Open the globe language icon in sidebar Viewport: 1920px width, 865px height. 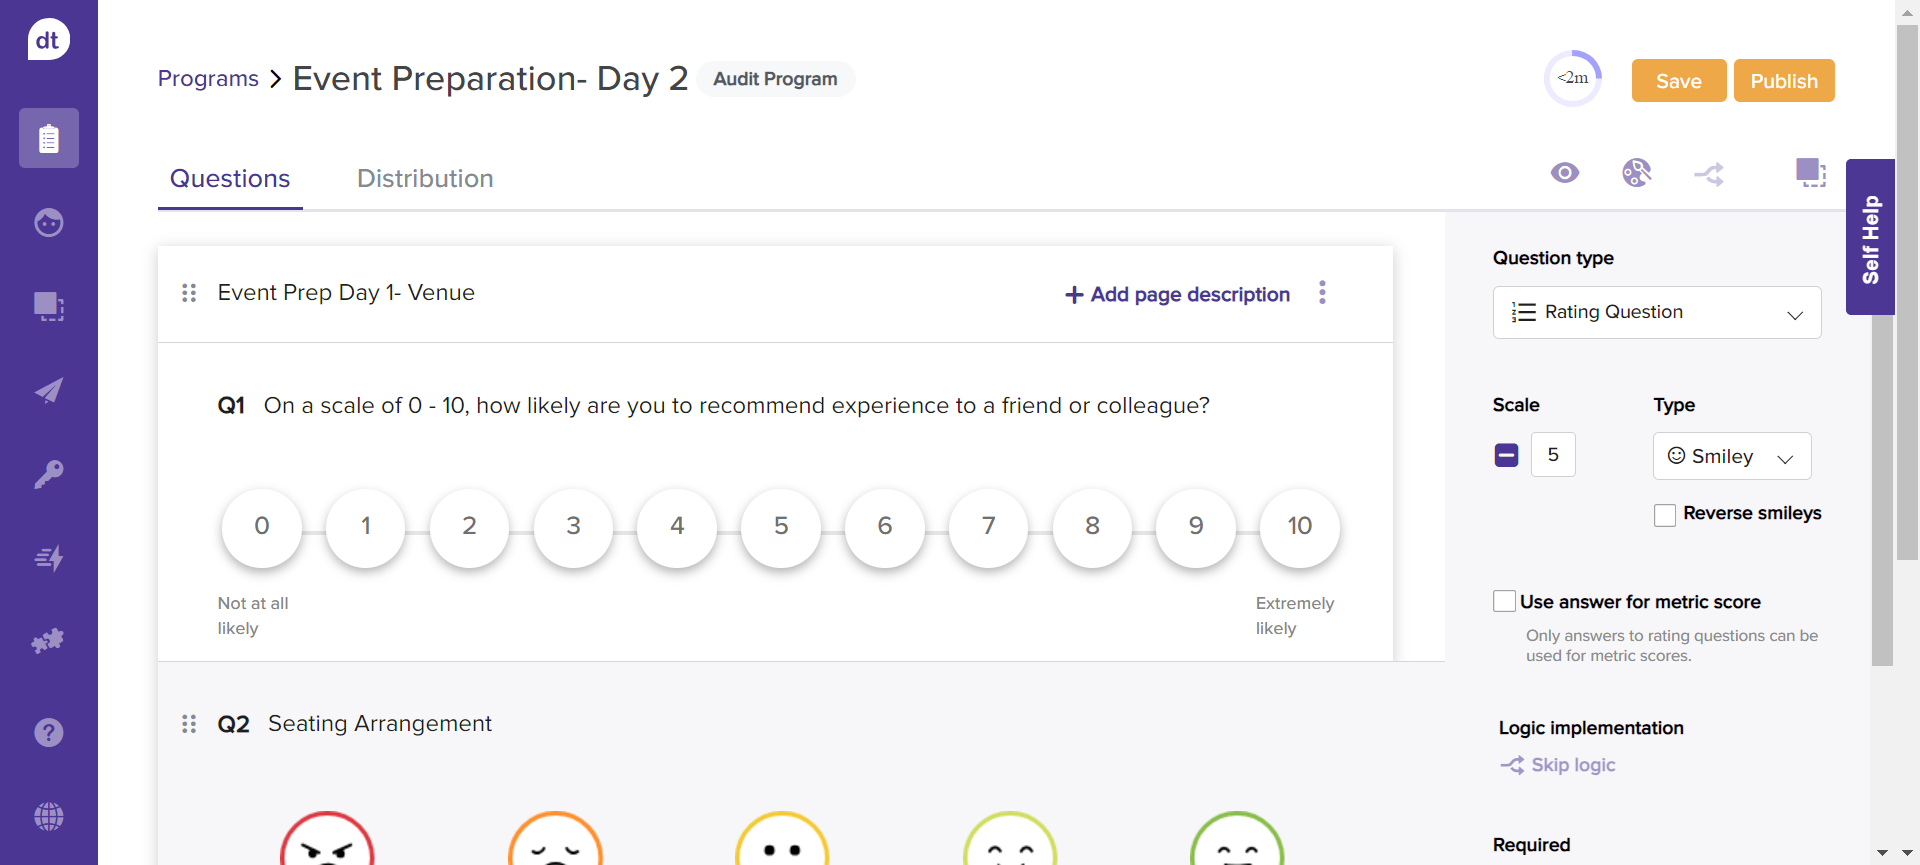coord(48,816)
